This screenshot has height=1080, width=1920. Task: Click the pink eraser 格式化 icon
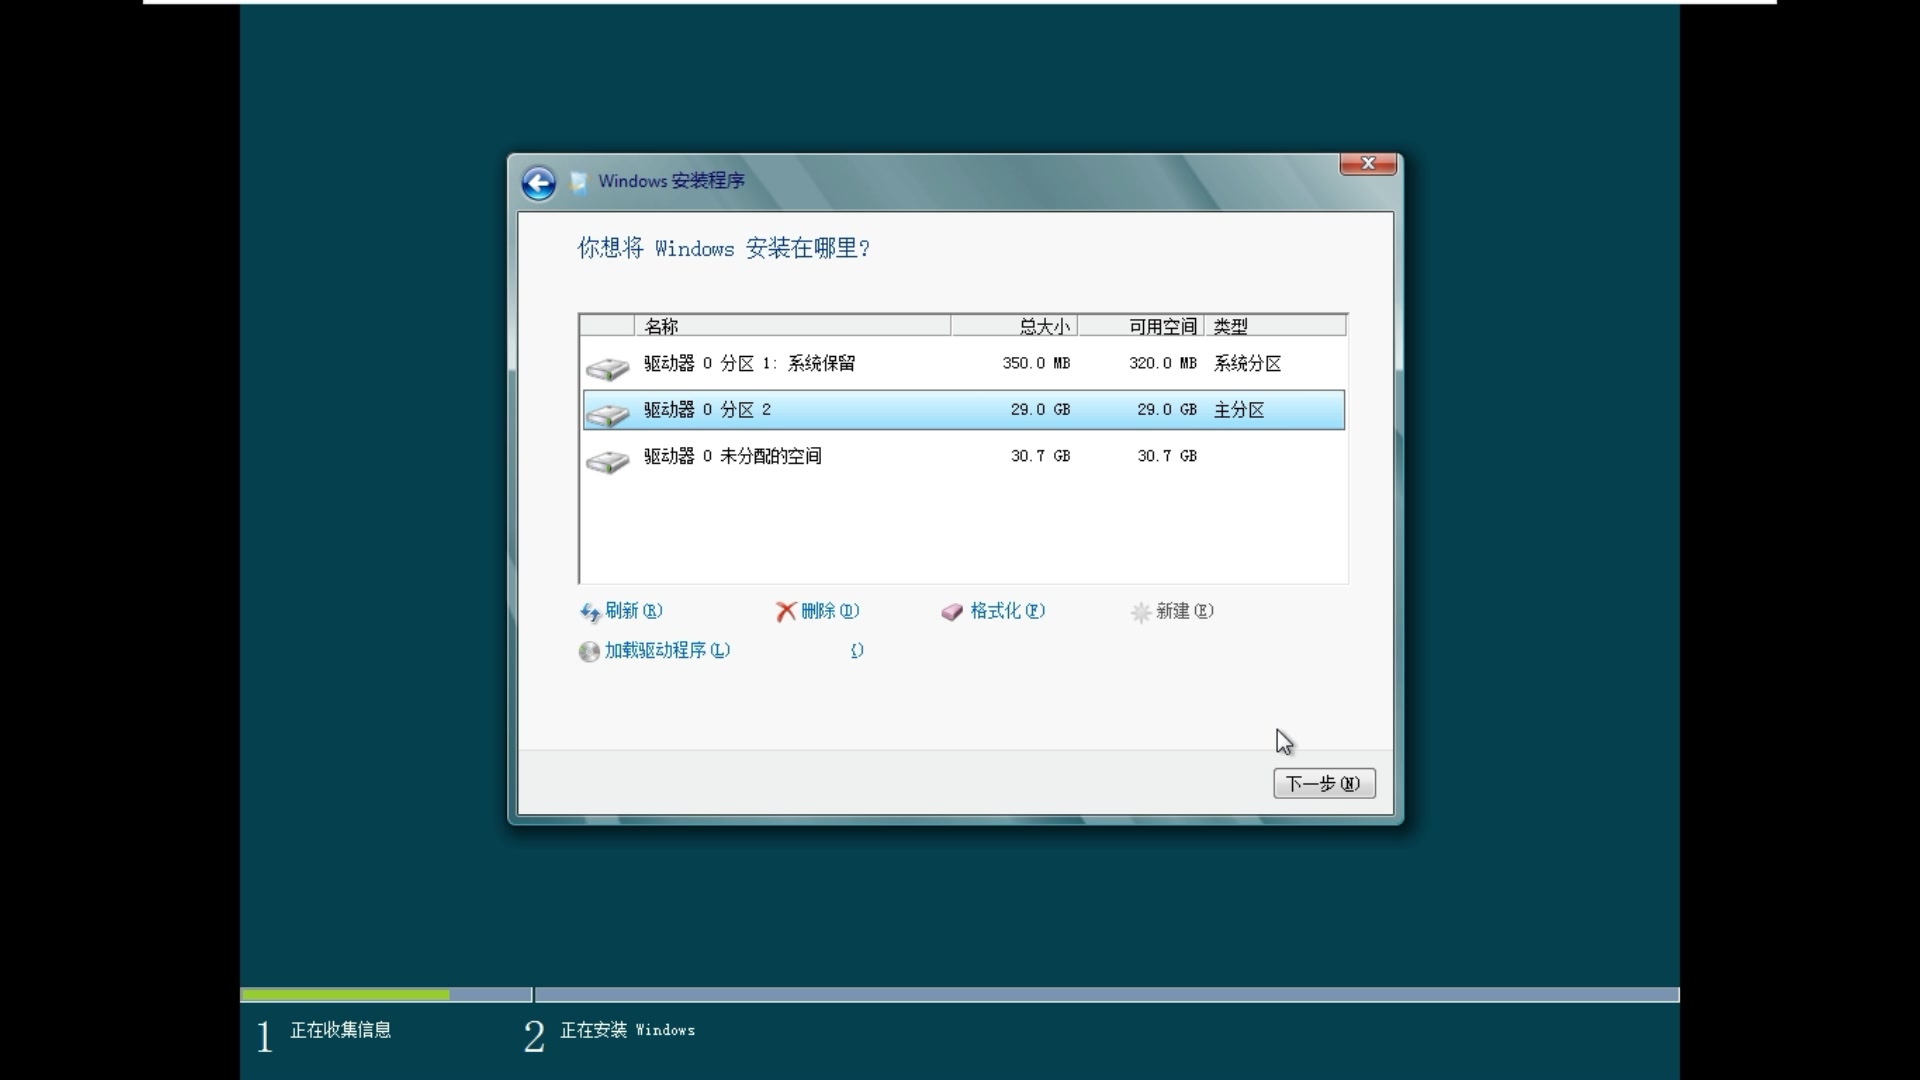[952, 611]
